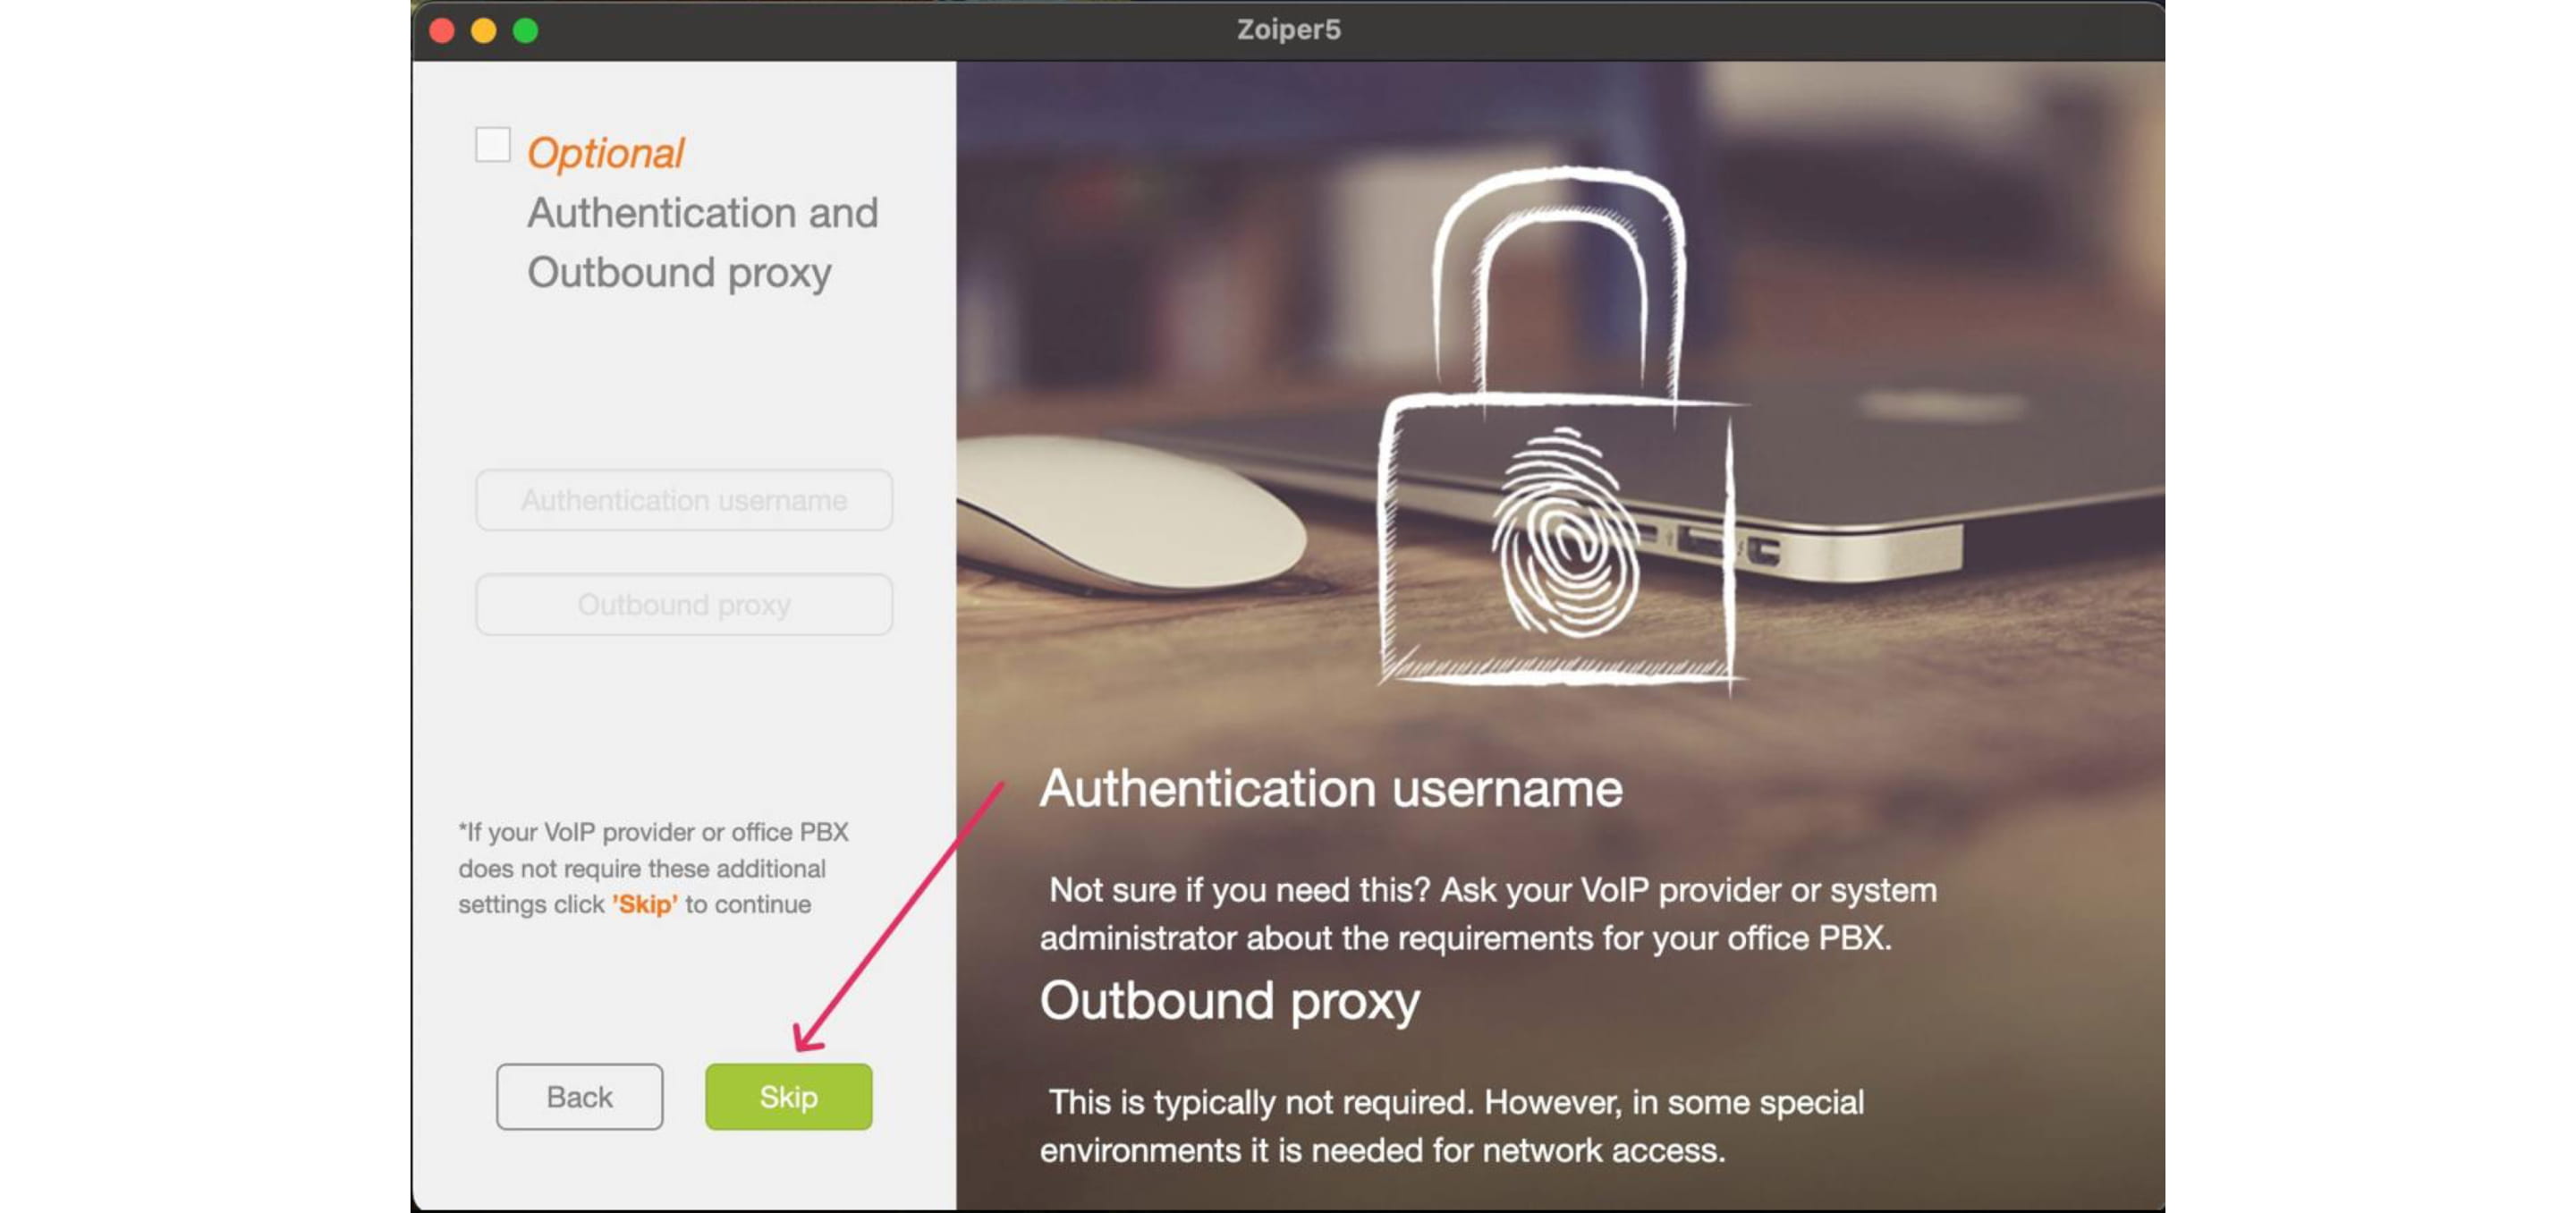
Task: Click the padlock shackle illustration
Action: 1560,282
